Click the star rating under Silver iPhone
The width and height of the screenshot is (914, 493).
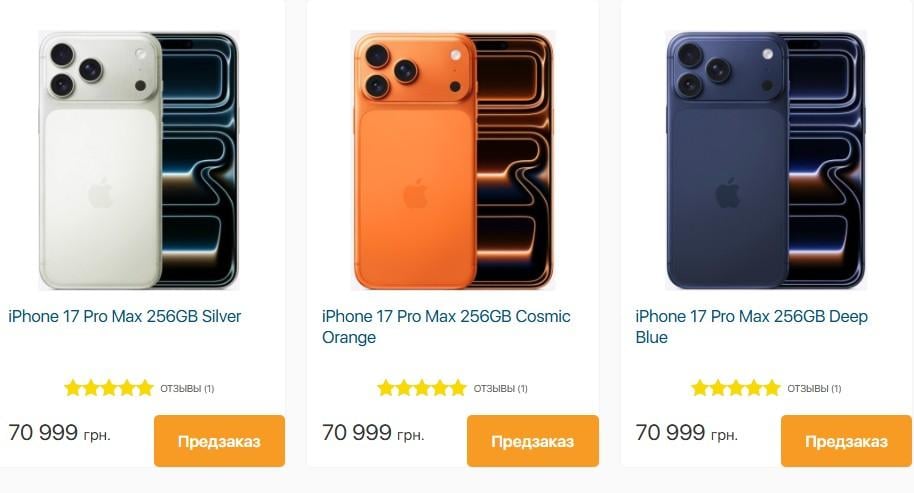(109, 388)
